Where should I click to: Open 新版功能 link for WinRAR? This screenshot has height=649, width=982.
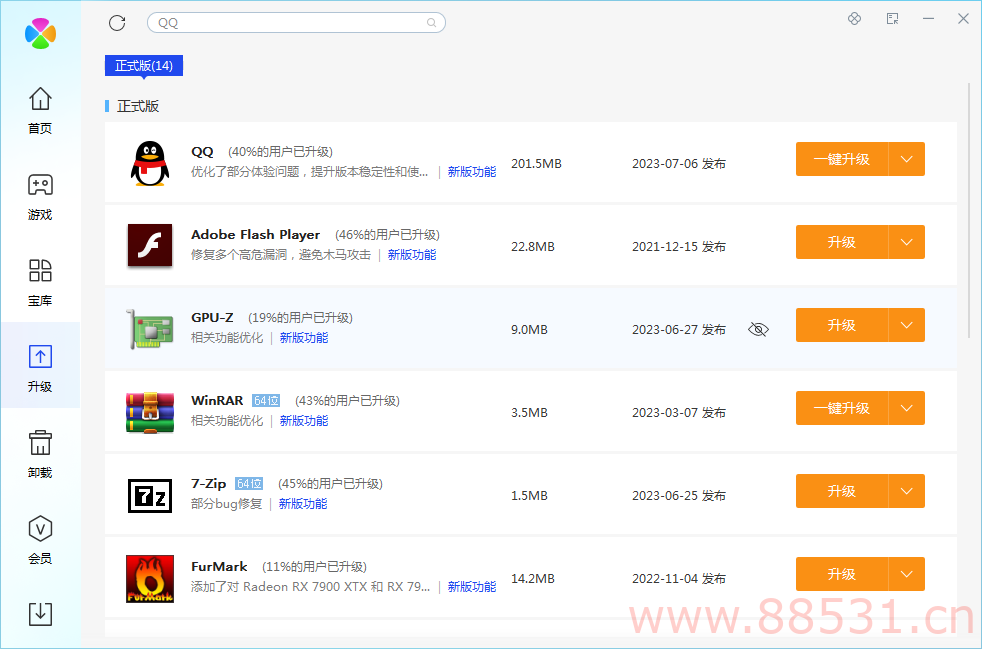[x=304, y=421]
